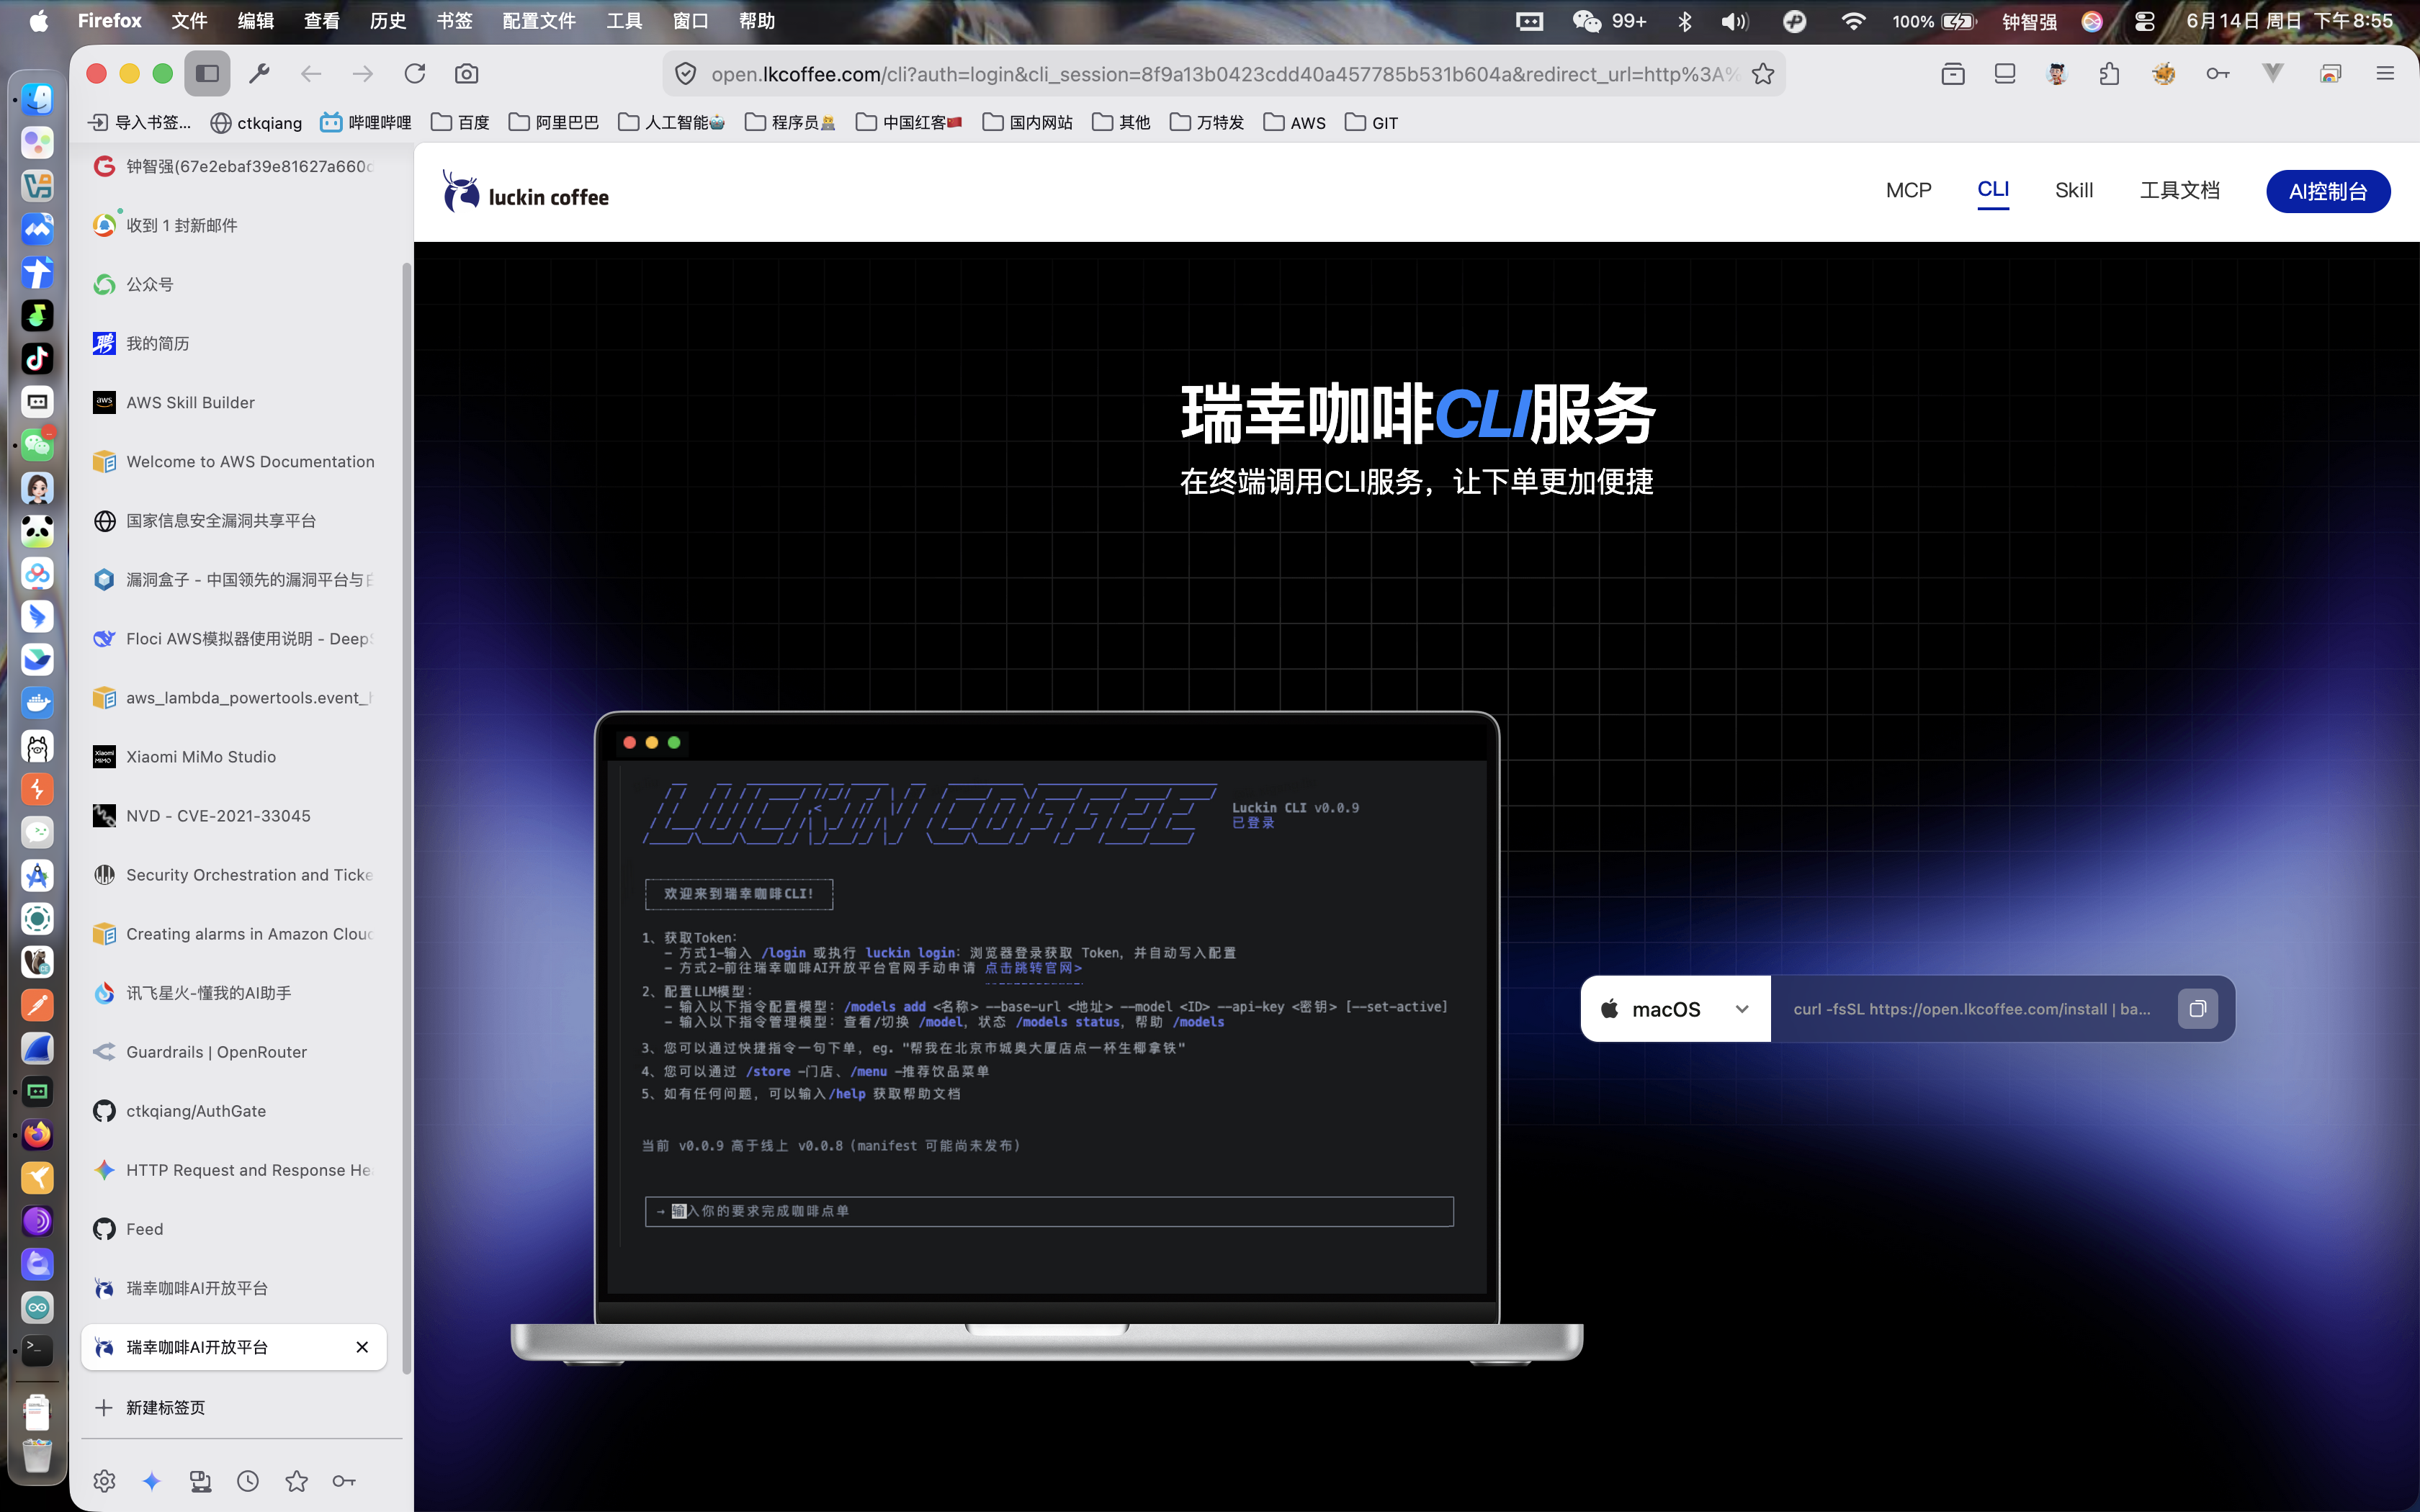Open bookmarks star icon in sidebar
2420x1512 pixels.
[296, 1481]
